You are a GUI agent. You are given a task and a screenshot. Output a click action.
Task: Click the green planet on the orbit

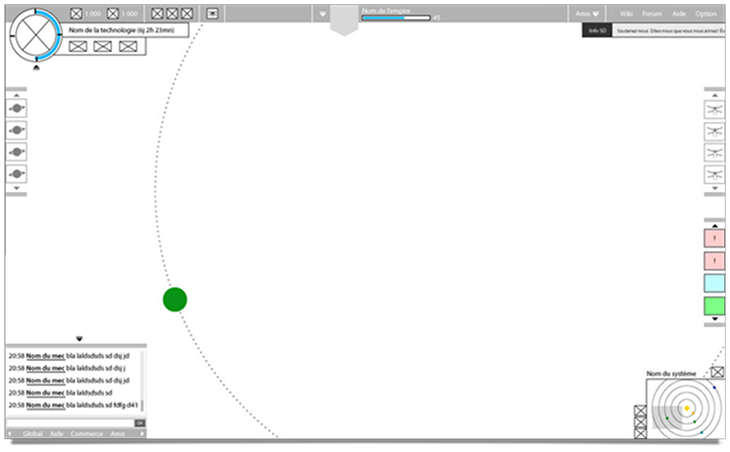click(x=175, y=299)
